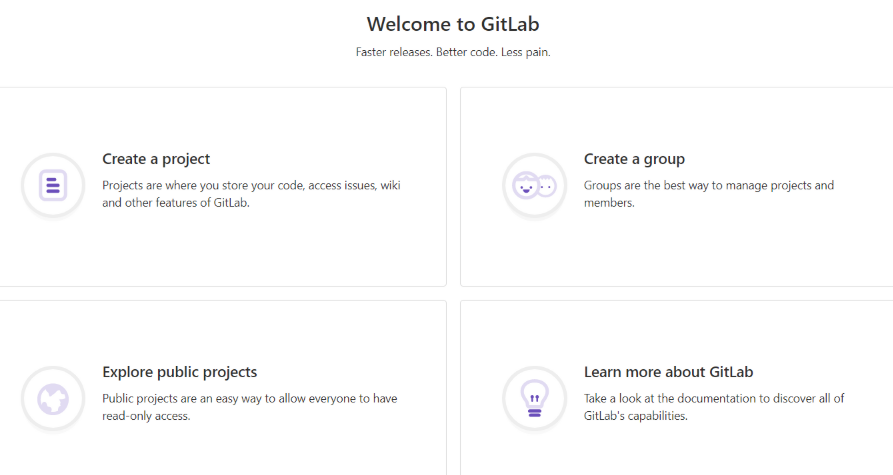Screen dimensions: 893x475
Task: Select the "Learn more about GitLab" heading
Action: point(668,372)
